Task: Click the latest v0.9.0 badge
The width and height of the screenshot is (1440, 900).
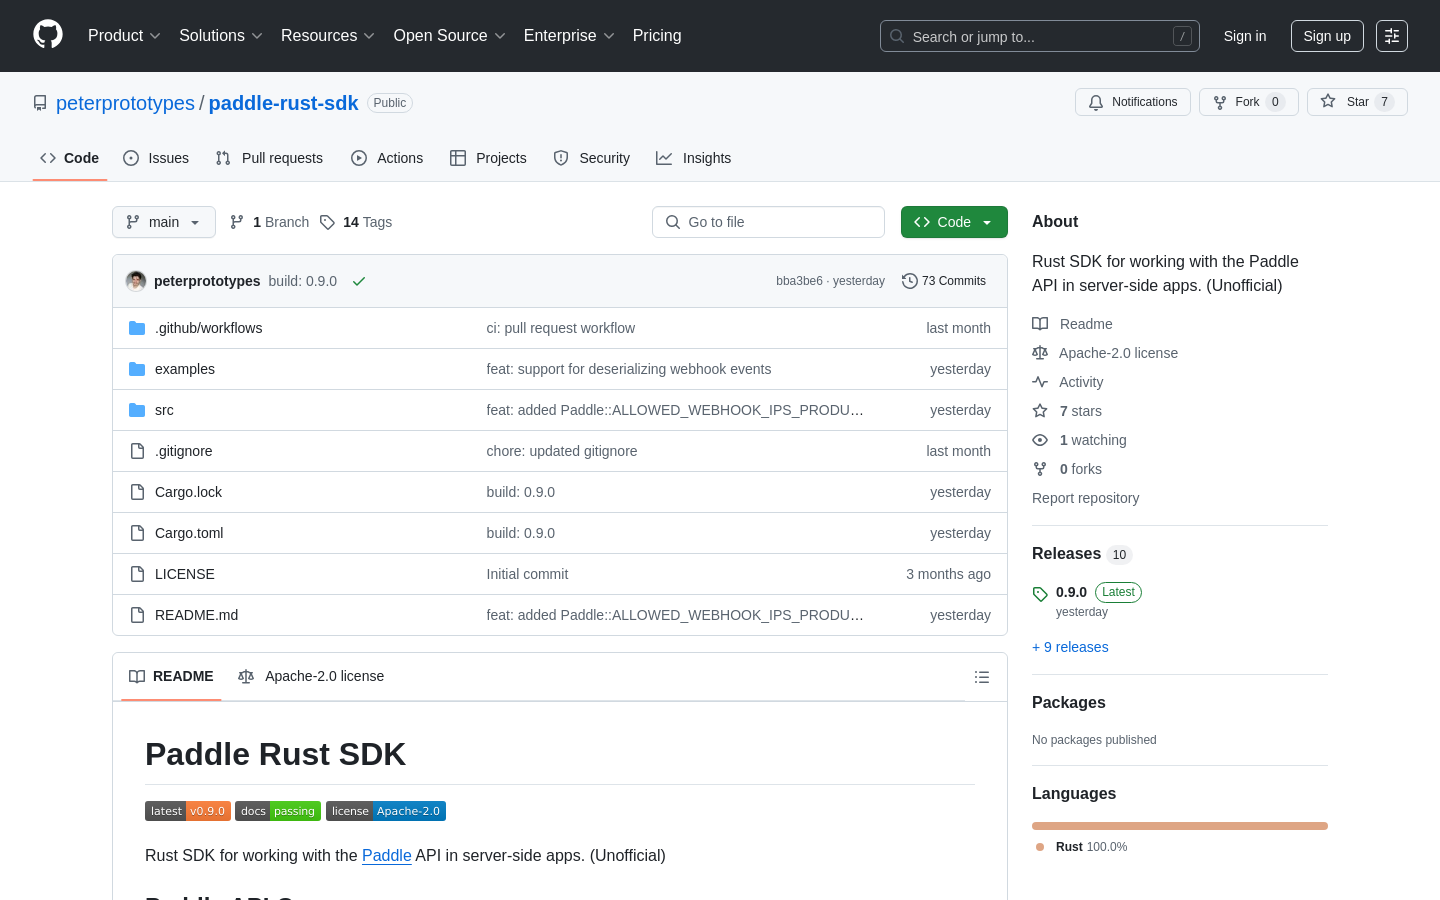Action: pyautogui.click(x=188, y=811)
